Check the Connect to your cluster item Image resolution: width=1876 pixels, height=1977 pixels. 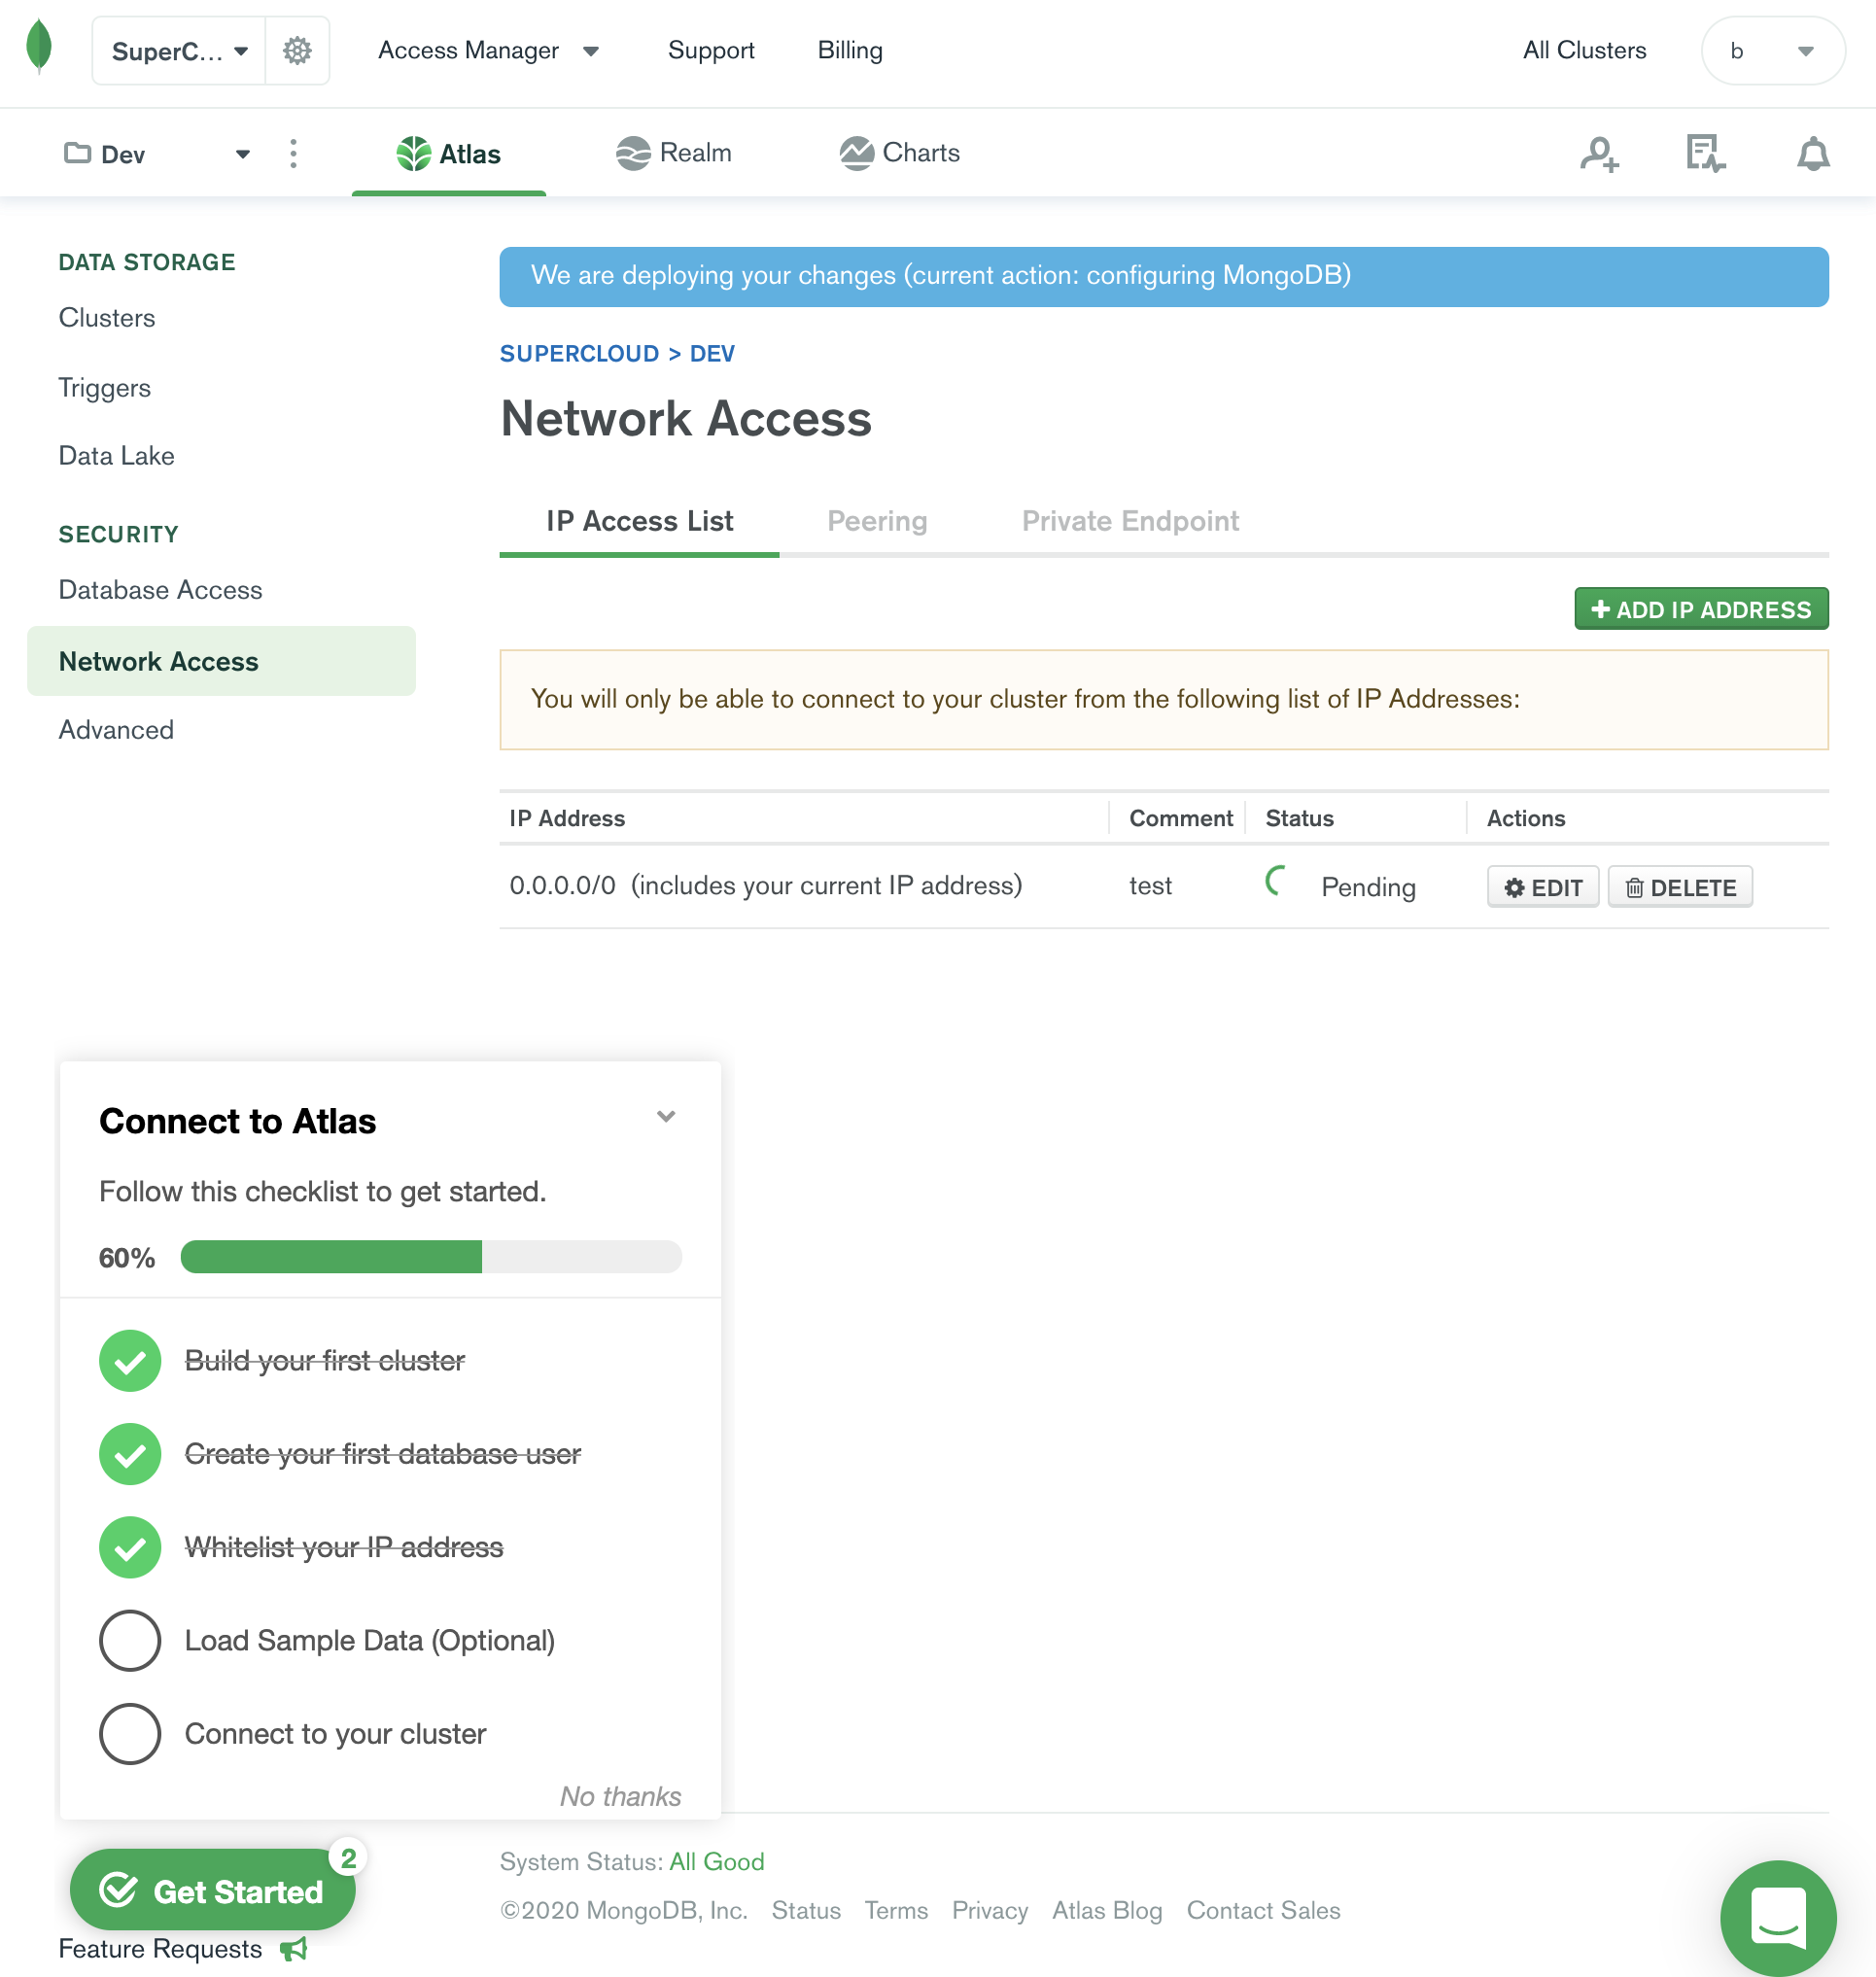pos(130,1733)
